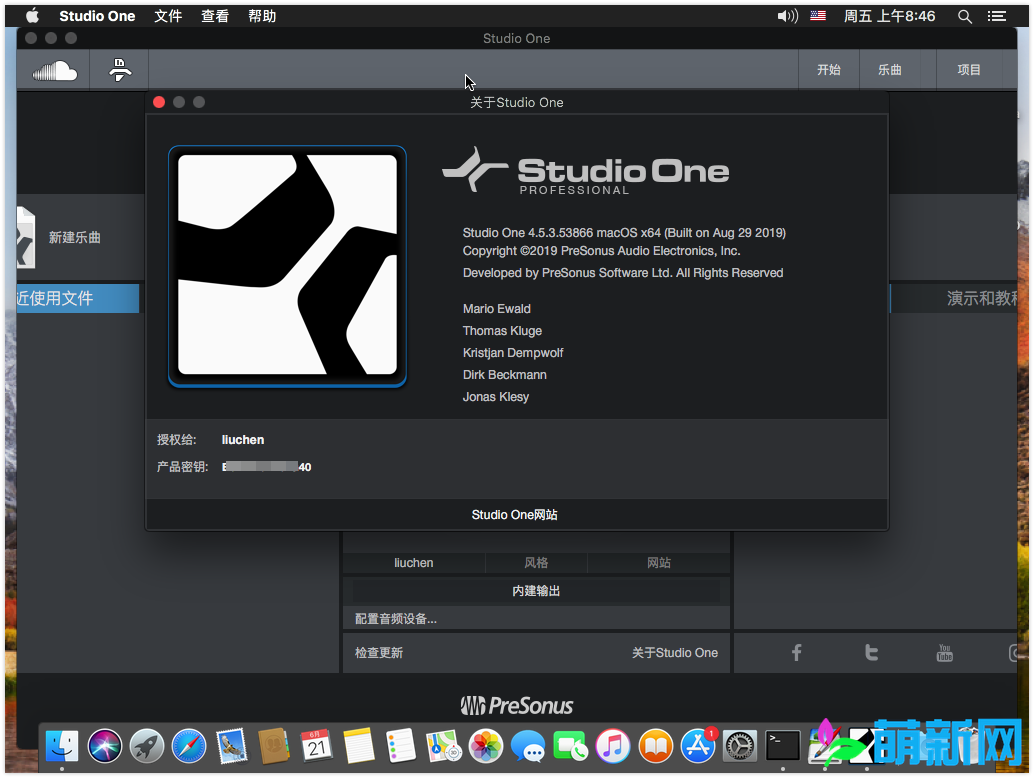
Task: Click 新建乐曲 to create a new song
Action: [75, 237]
